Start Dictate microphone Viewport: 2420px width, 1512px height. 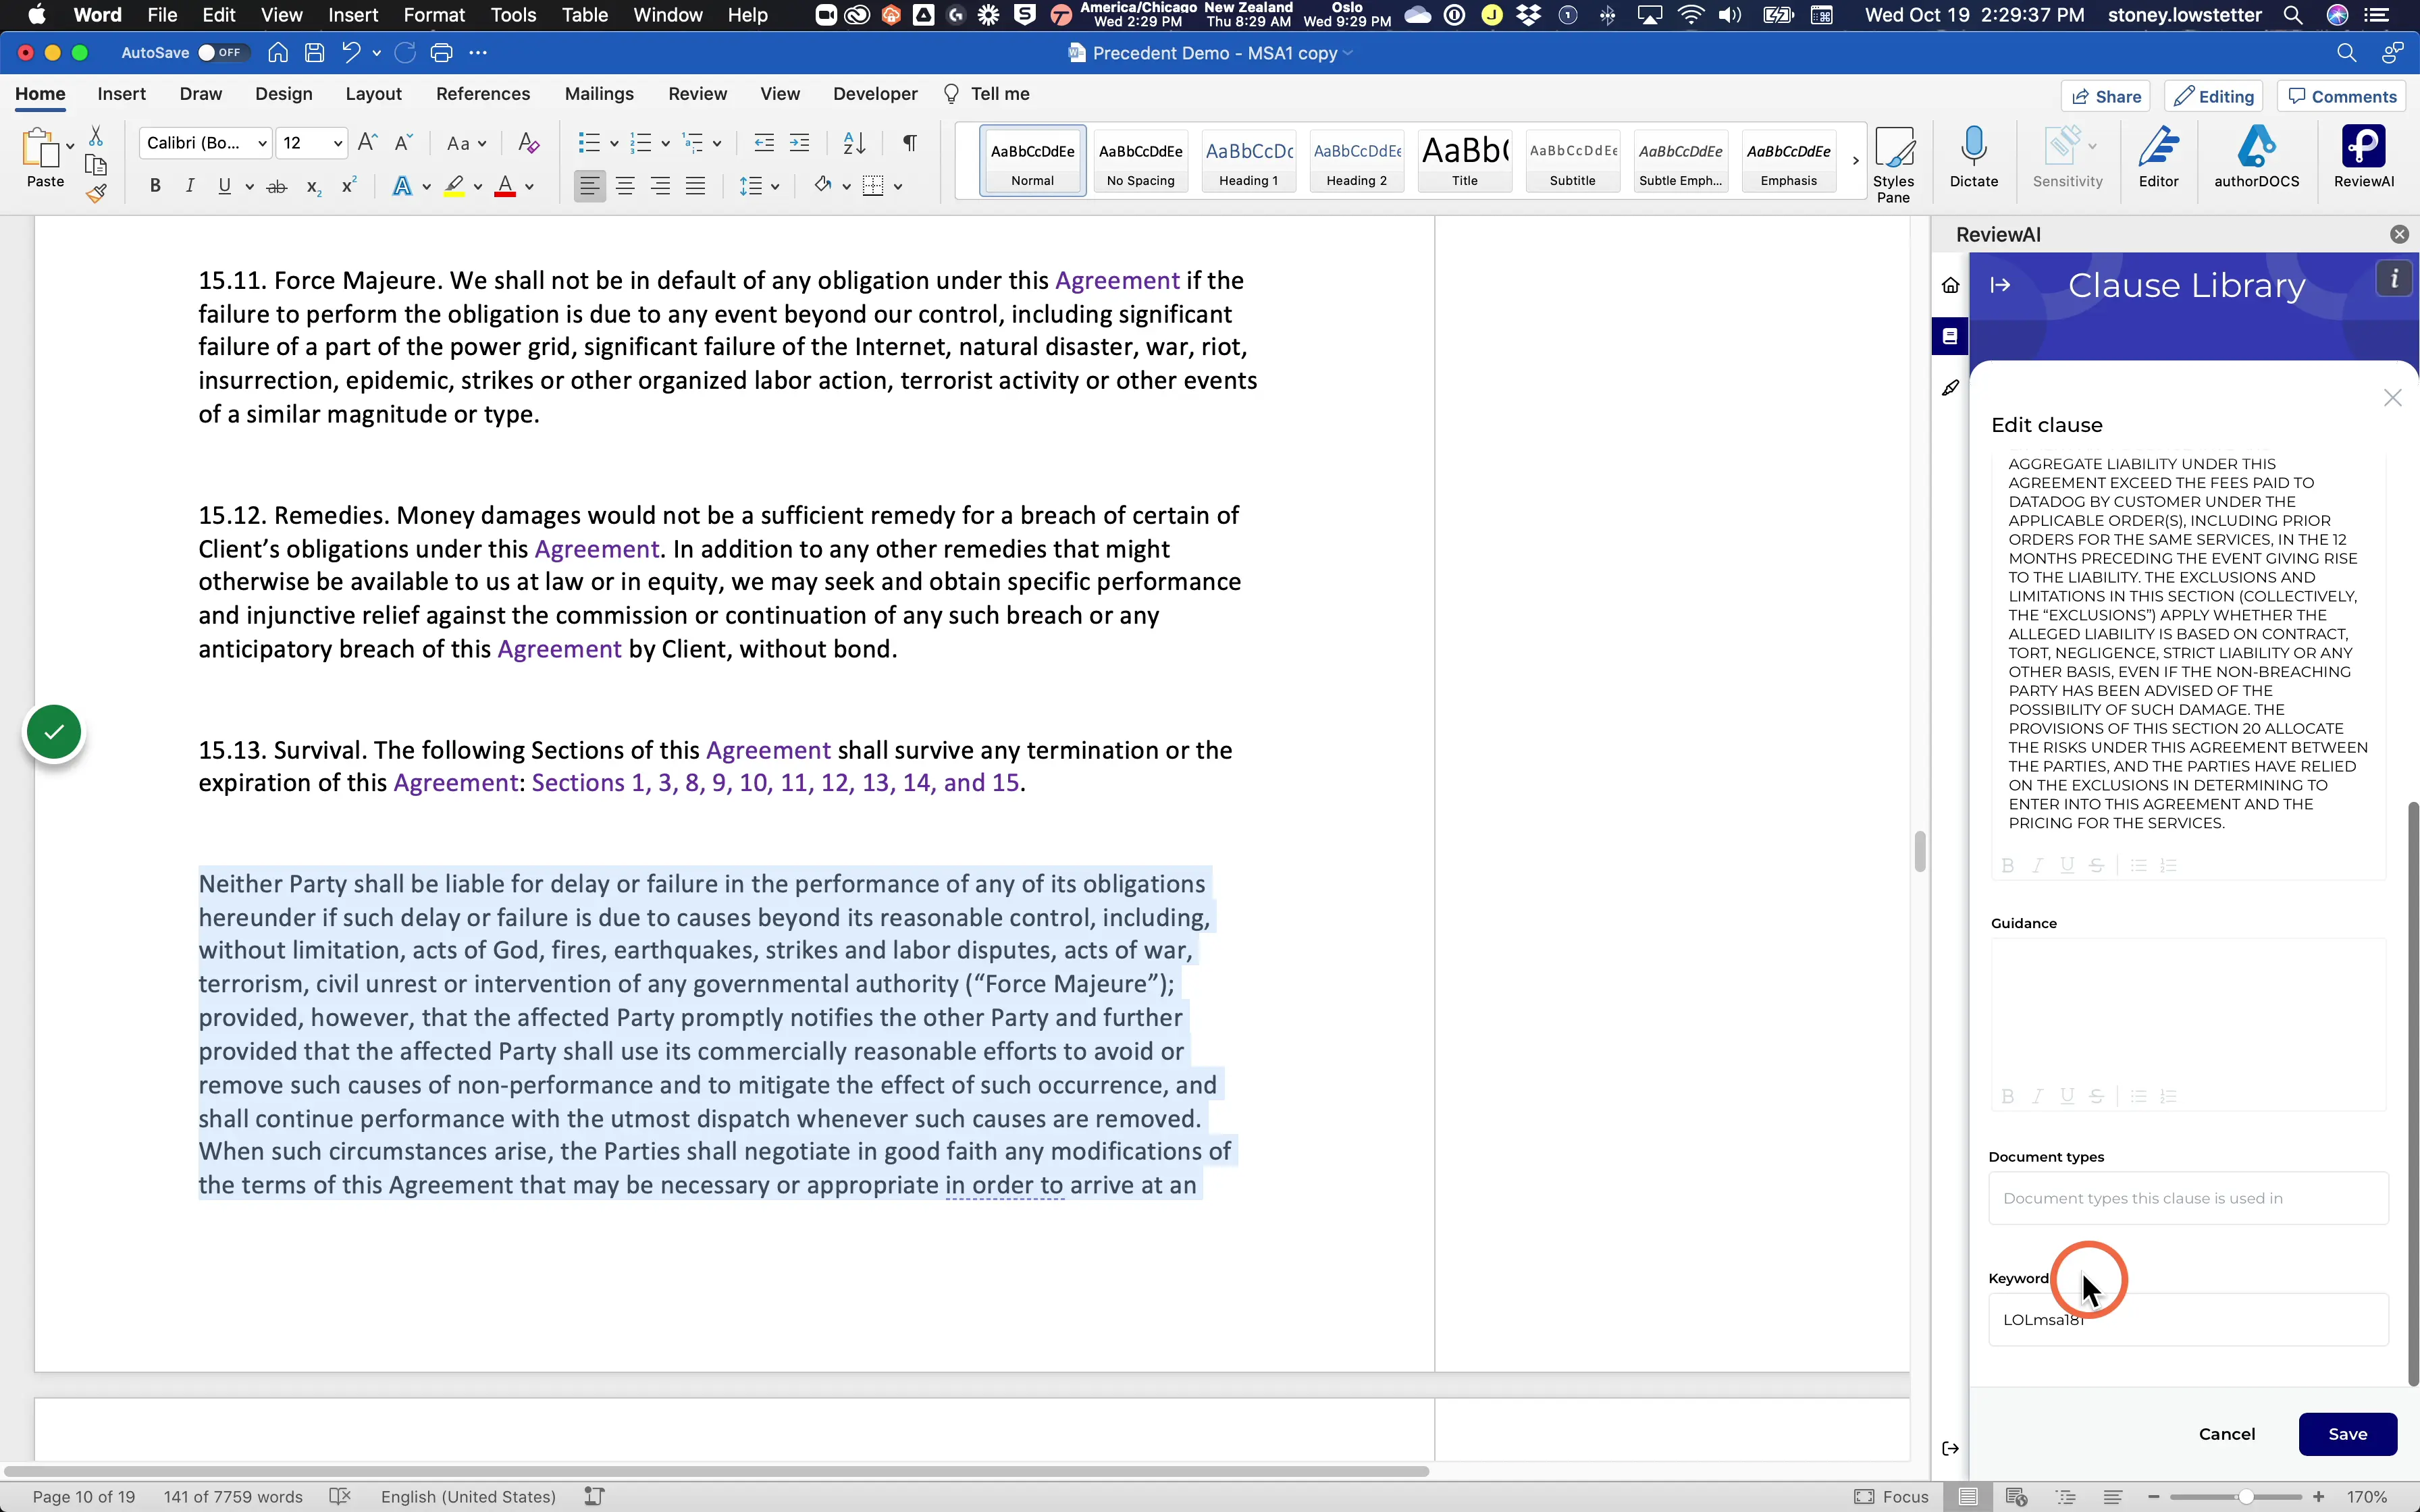1973,157
